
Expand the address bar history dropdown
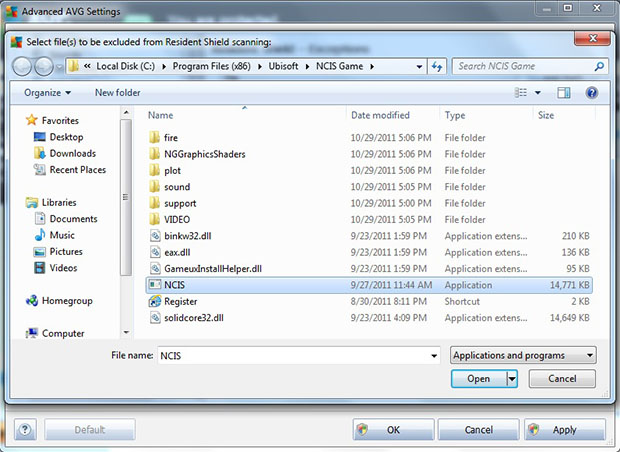[419, 66]
